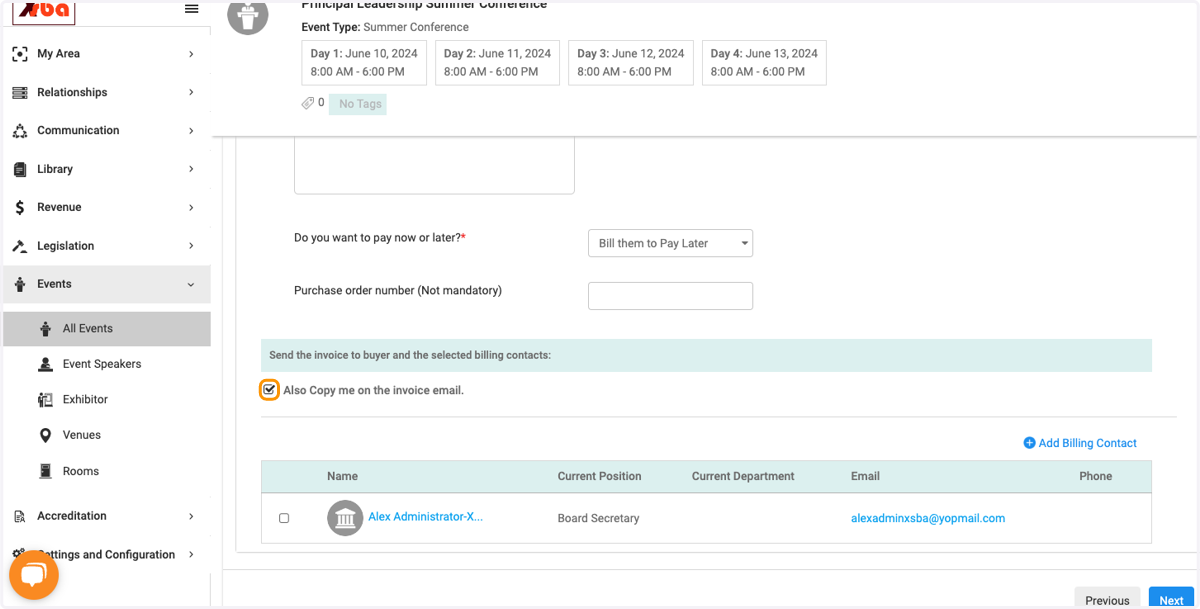Click the Events podium icon in sidebar
Image resolution: width=1200 pixels, height=609 pixels.
coord(20,285)
